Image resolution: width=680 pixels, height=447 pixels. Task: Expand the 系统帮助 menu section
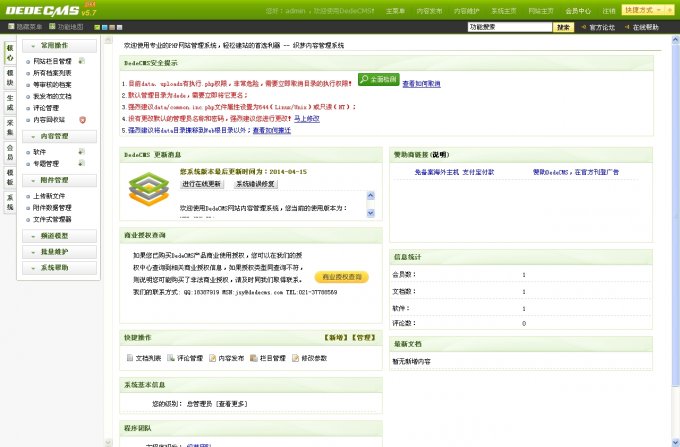[x=59, y=268]
